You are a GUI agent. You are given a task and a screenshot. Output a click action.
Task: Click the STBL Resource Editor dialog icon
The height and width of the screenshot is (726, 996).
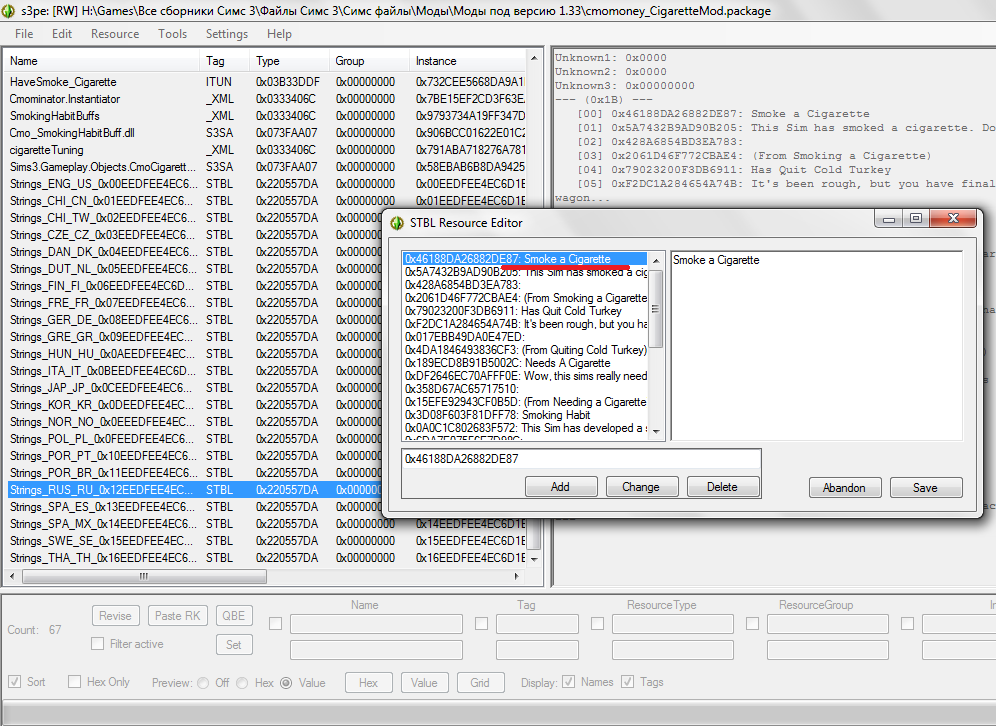pos(397,223)
